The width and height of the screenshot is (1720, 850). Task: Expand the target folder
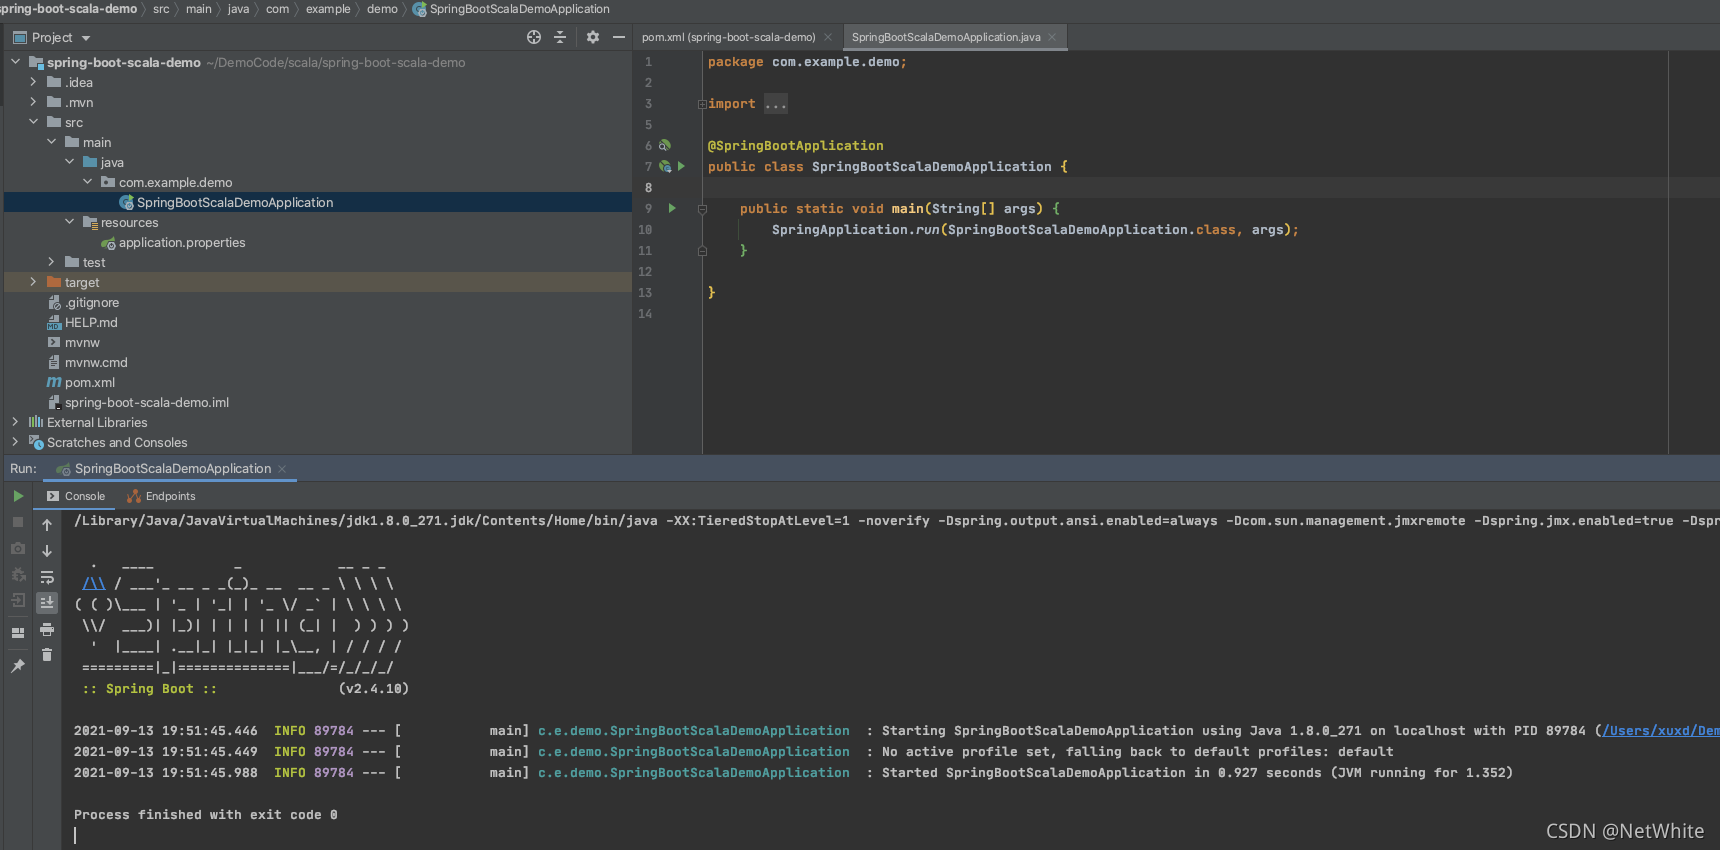click(33, 282)
